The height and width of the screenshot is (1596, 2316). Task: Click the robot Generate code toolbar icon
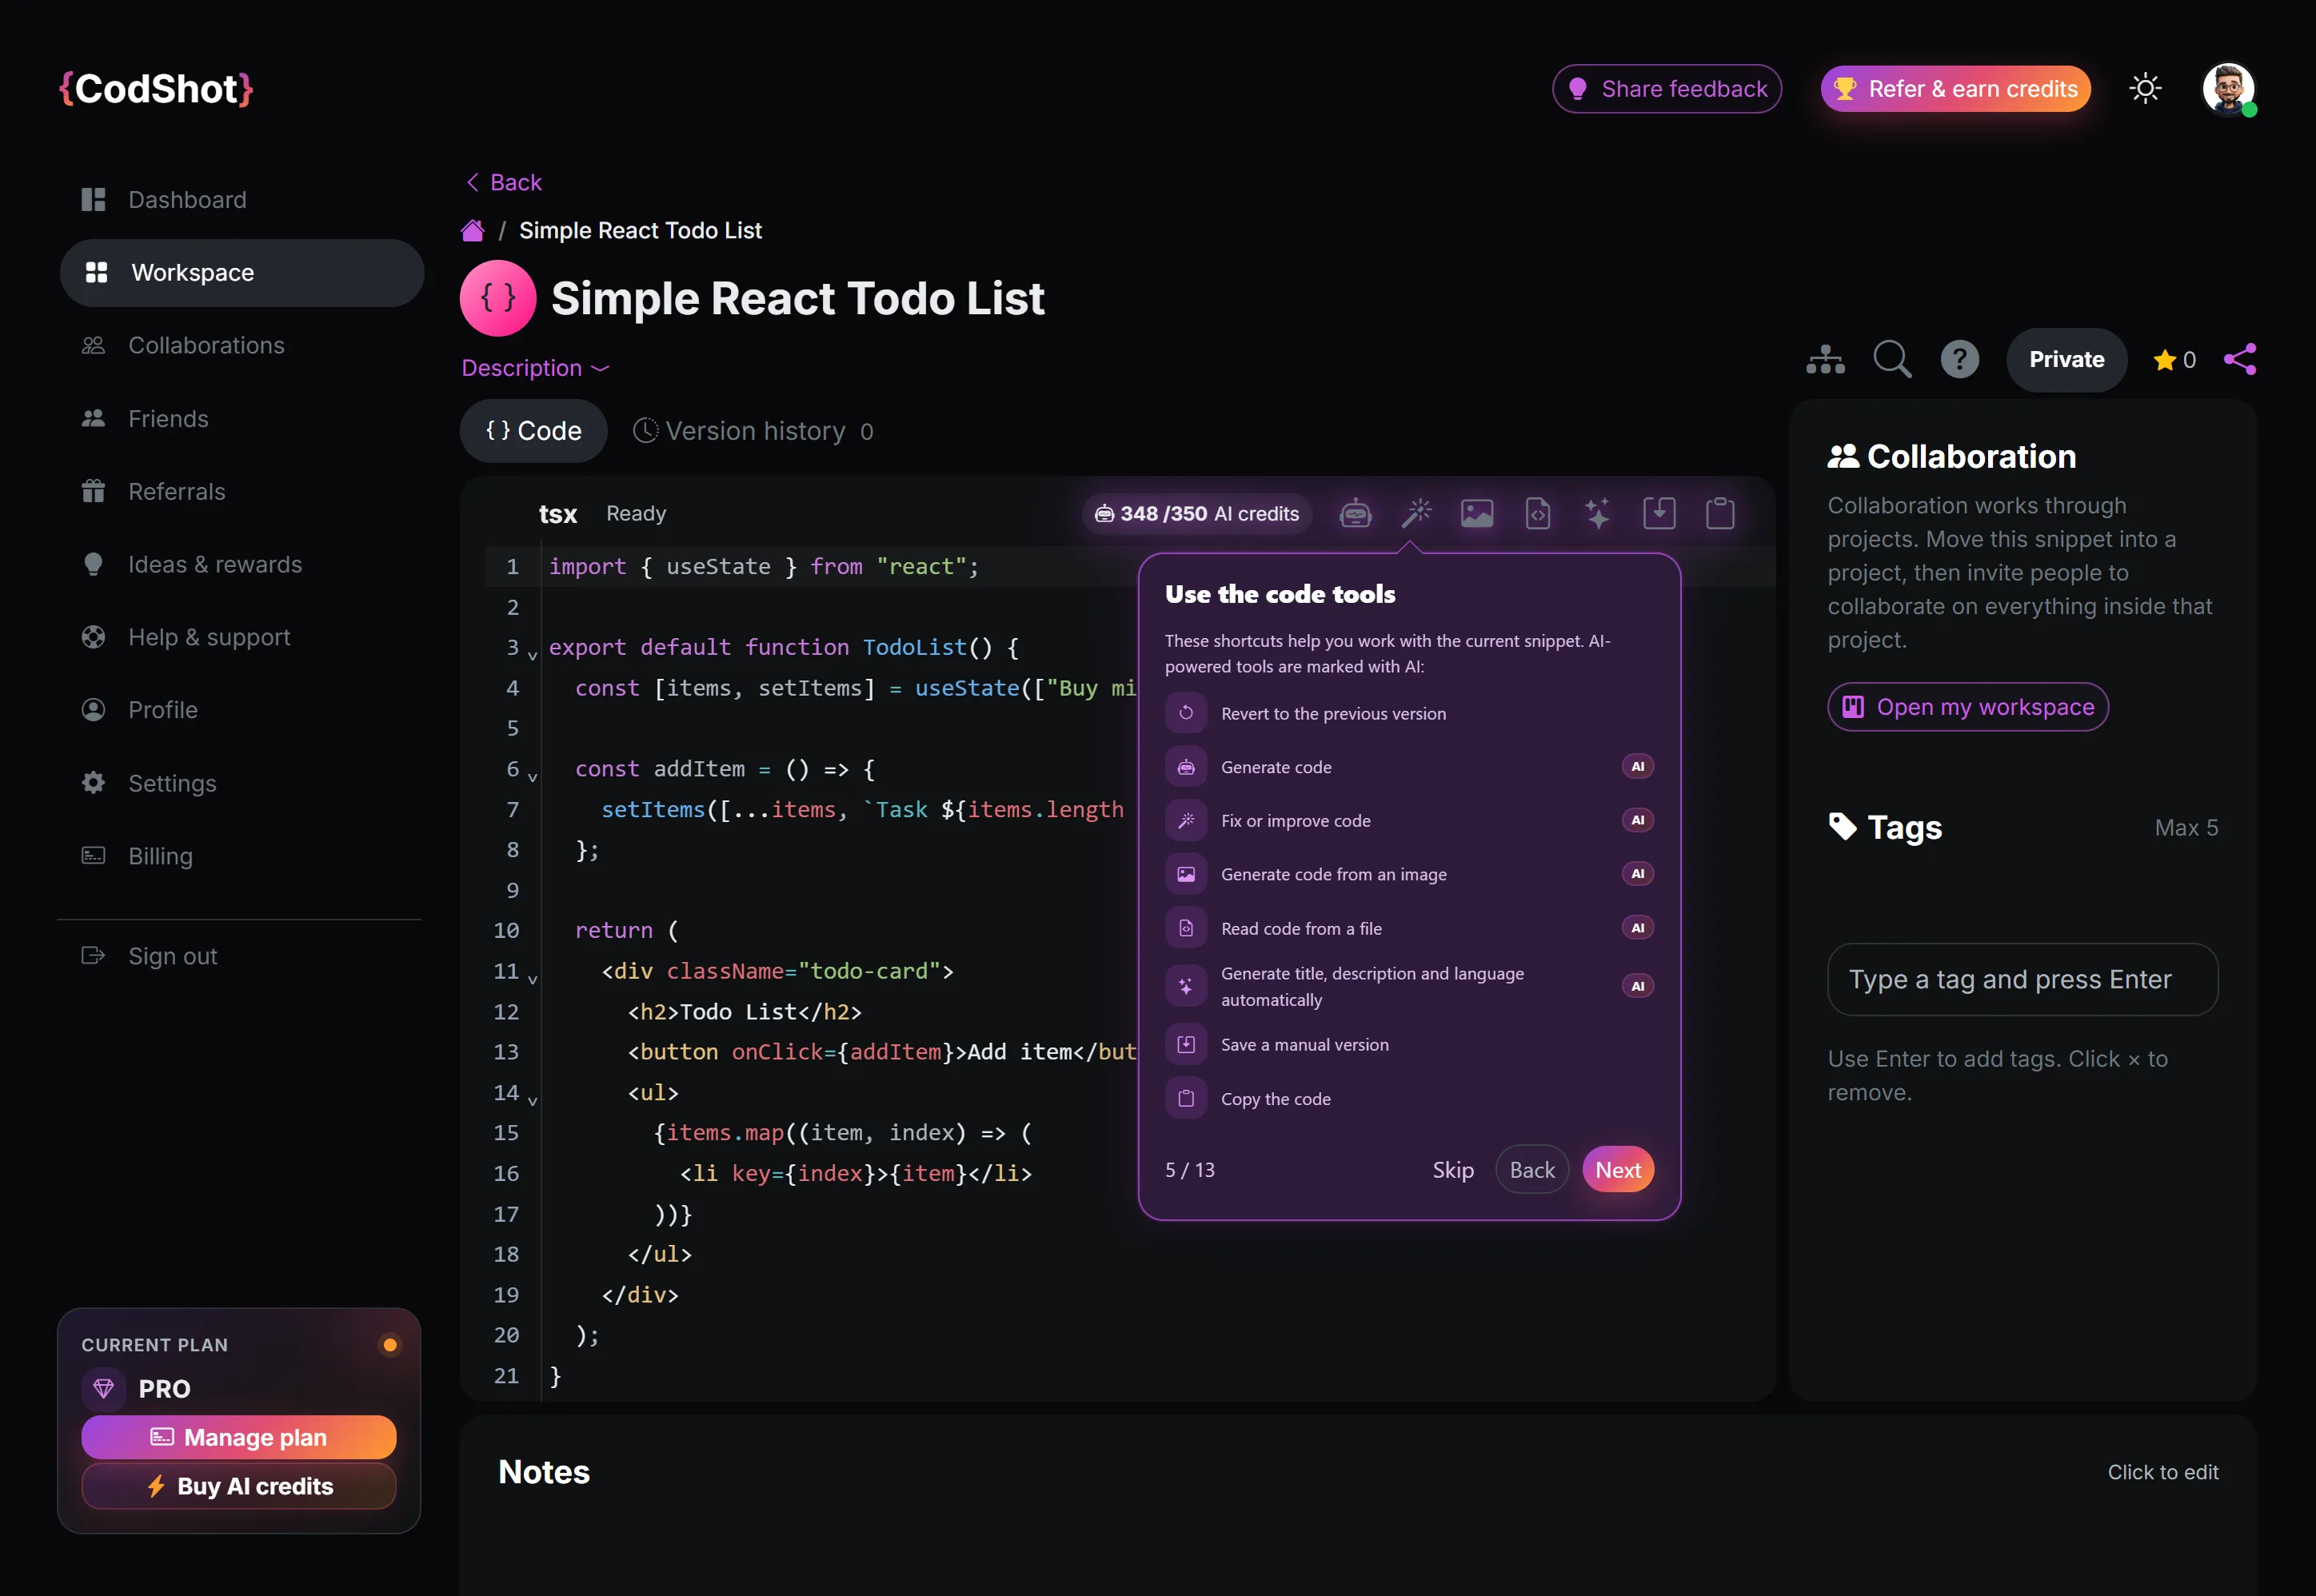1355,514
